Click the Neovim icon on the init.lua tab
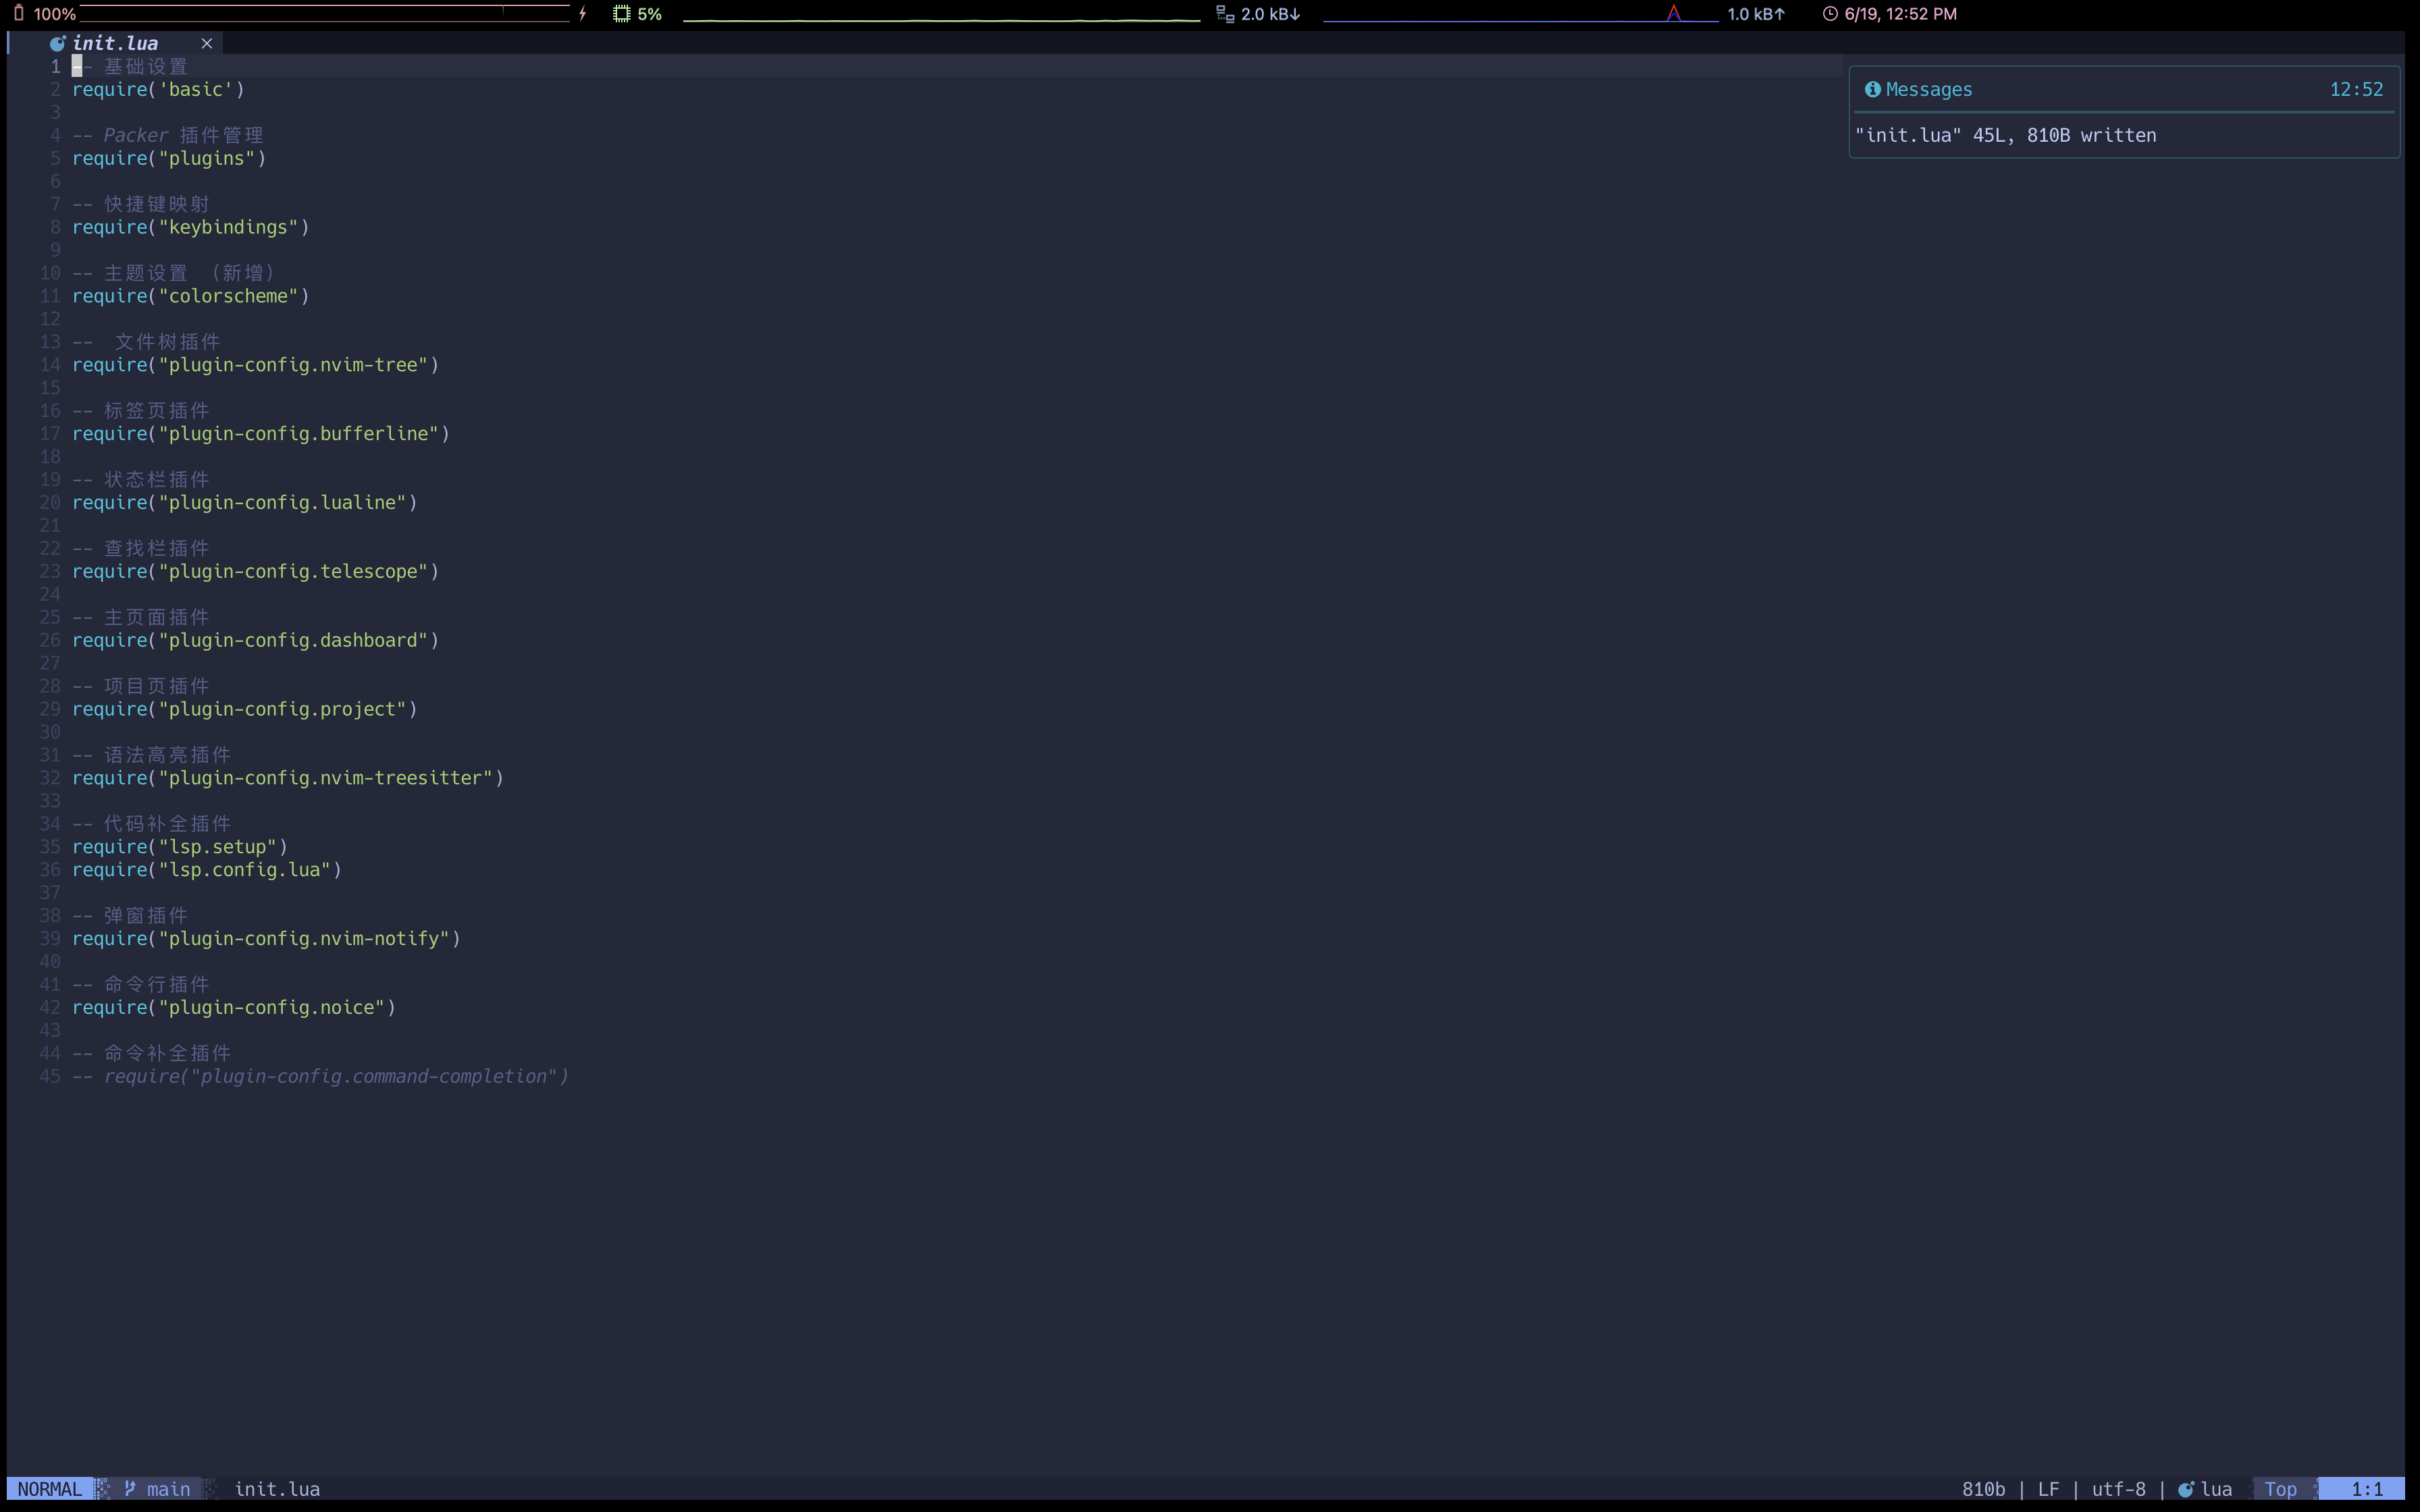Screen dimensions: 2420x1512 tap(57, 43)
